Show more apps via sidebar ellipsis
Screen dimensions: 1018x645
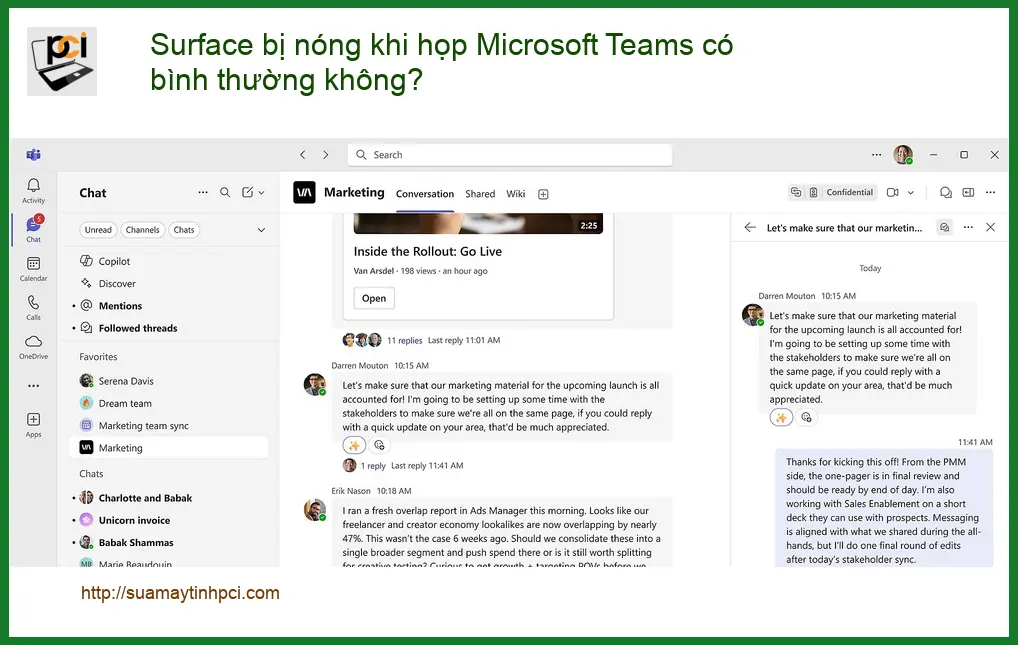pyautogui.click(x=33, y=386)
